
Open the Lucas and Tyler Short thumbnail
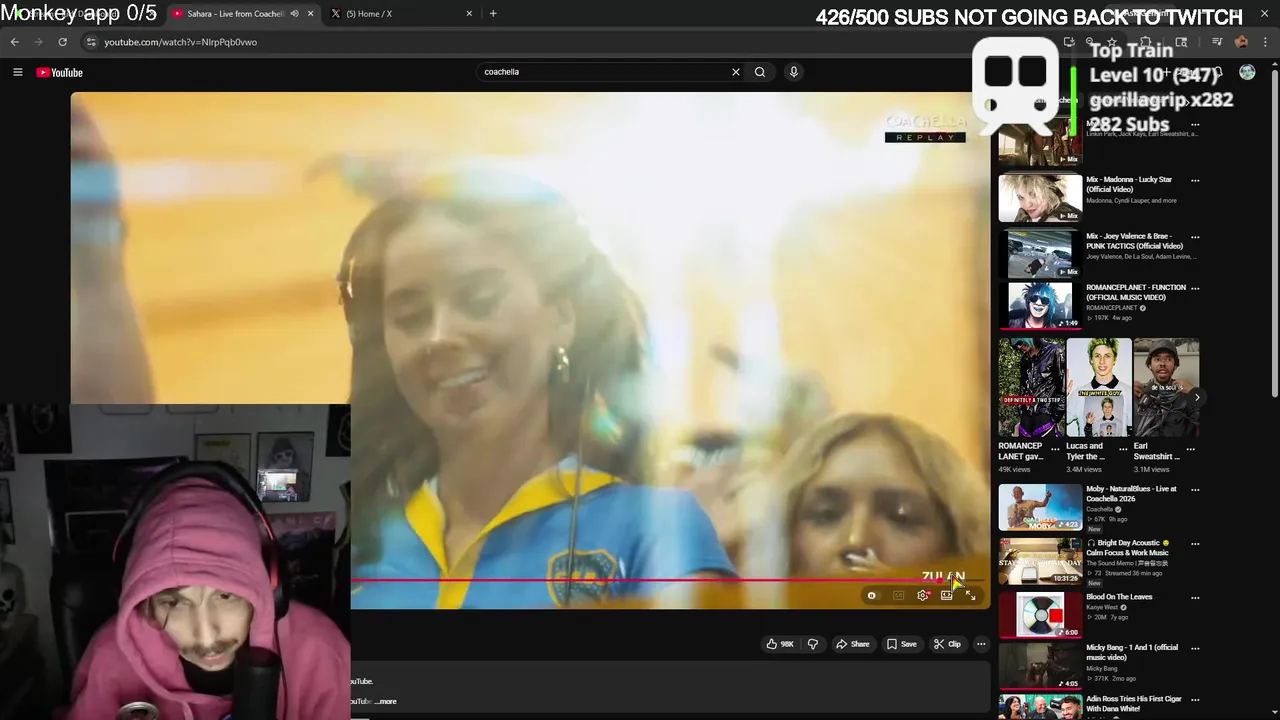[1099, 387]
